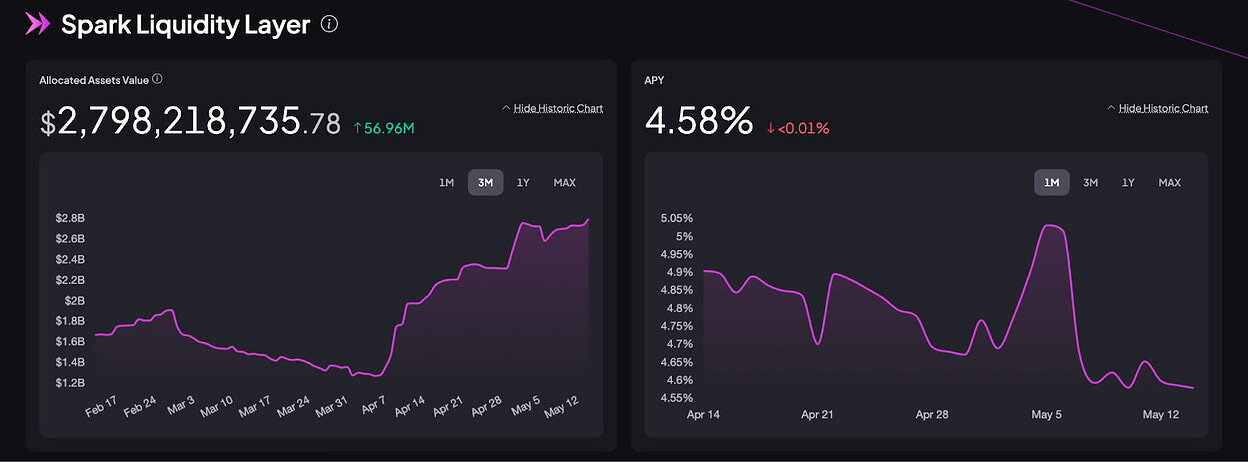This screenshot has width=1248, height=462.
Task: Click the Apr 14 label on APY chart
Action: click(x=705, y=414)
